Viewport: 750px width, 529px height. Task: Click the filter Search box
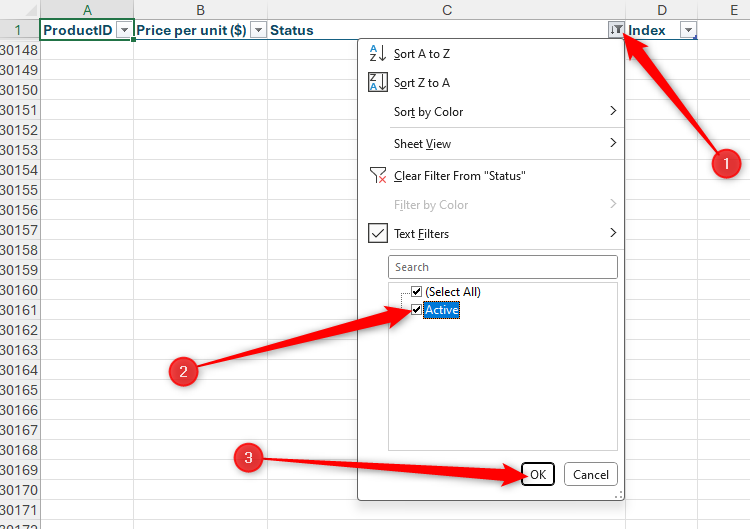pos(503,267)
